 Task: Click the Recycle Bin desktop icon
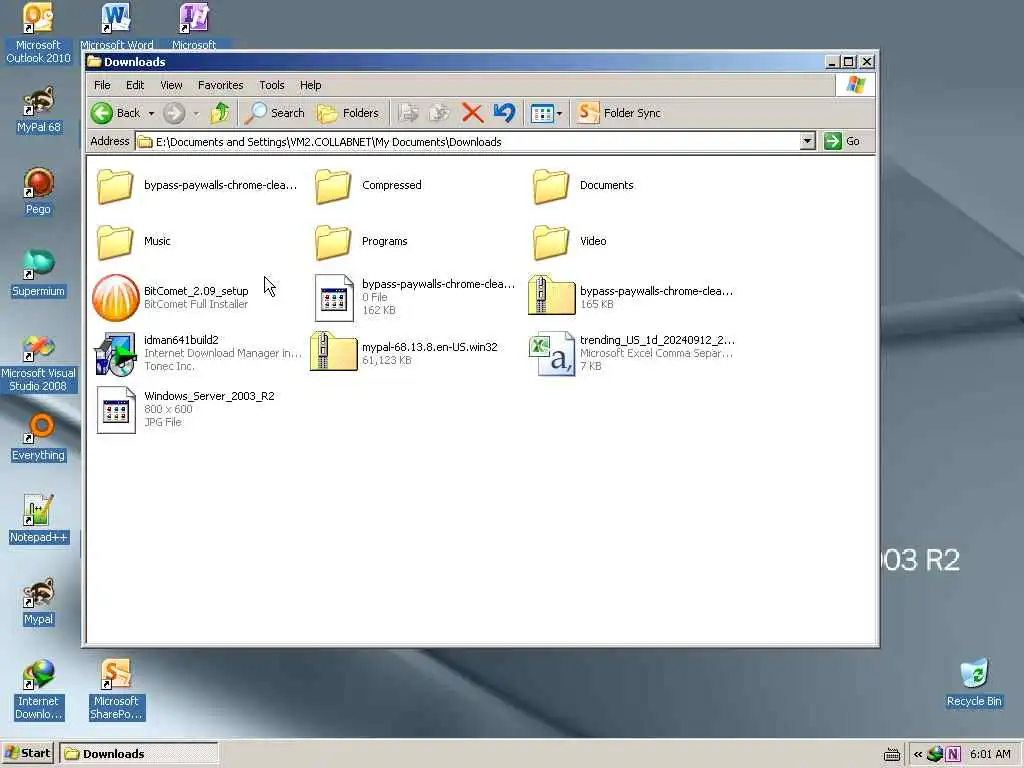coord(974,684)
